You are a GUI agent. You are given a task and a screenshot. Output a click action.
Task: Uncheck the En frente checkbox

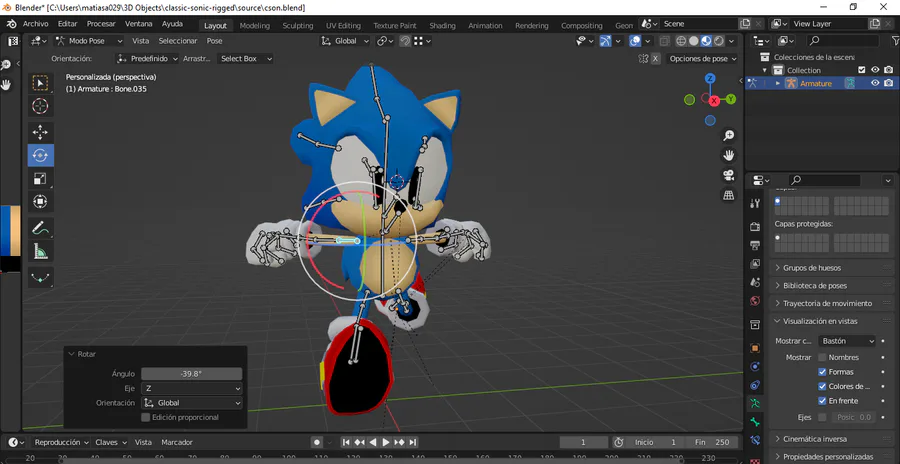click(822, 400)
